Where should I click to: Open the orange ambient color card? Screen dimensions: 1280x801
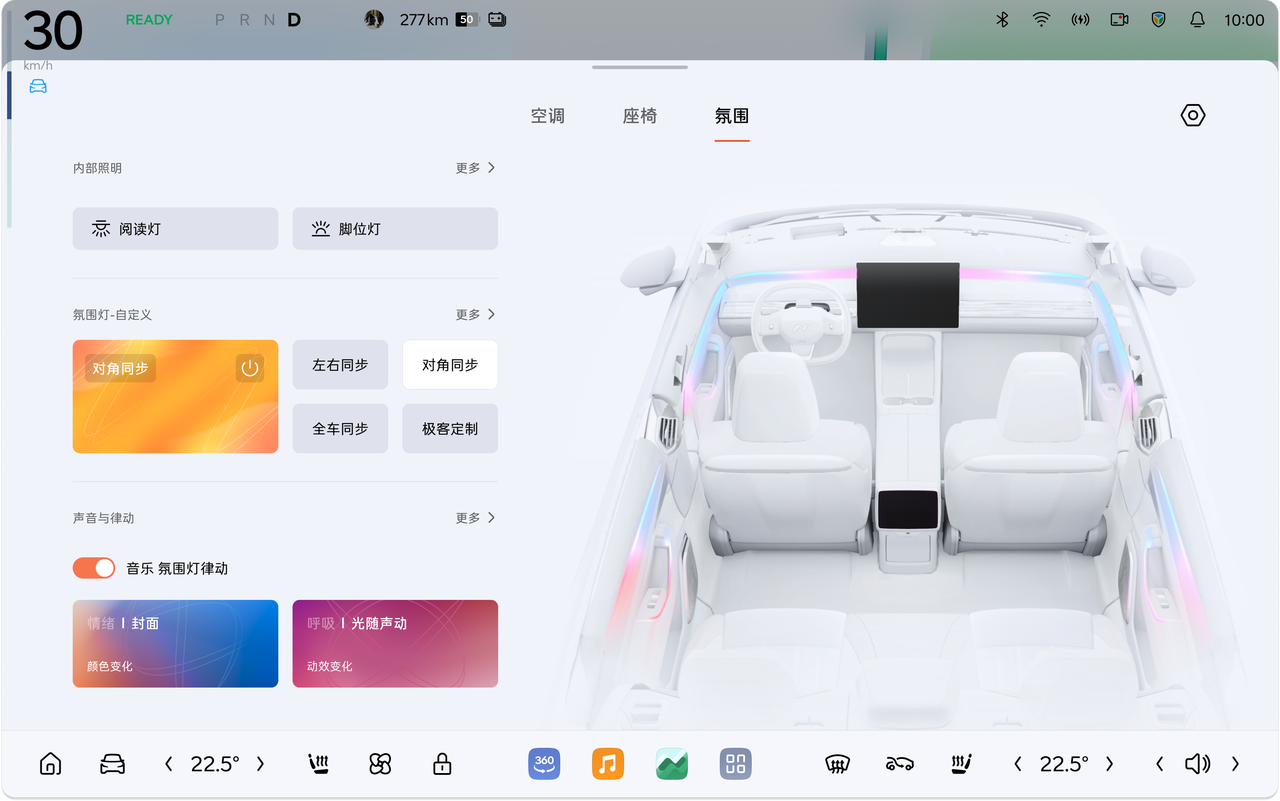click(x=175, y=396)
